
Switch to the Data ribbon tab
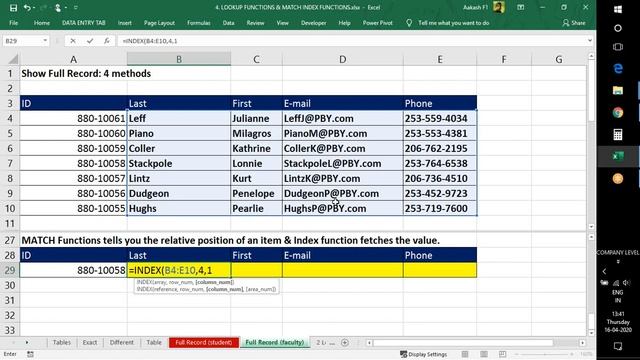pyautogui.click(x=229, y=23)
